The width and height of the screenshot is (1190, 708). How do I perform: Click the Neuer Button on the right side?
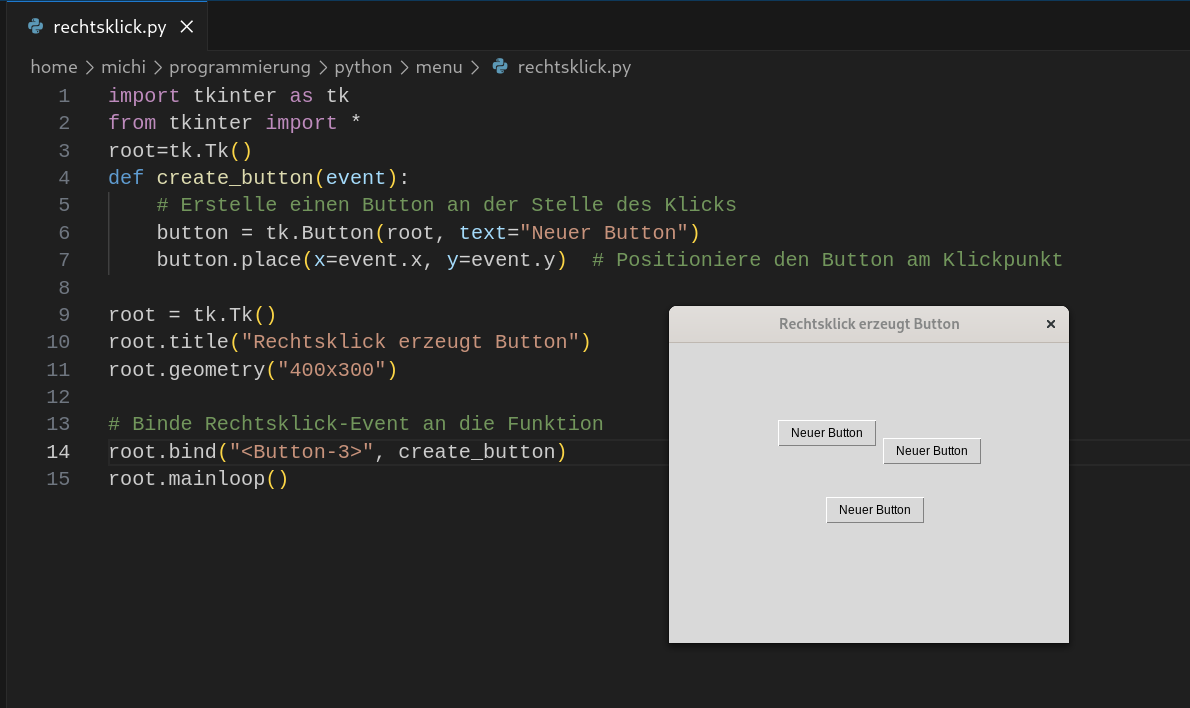point(931,451)
